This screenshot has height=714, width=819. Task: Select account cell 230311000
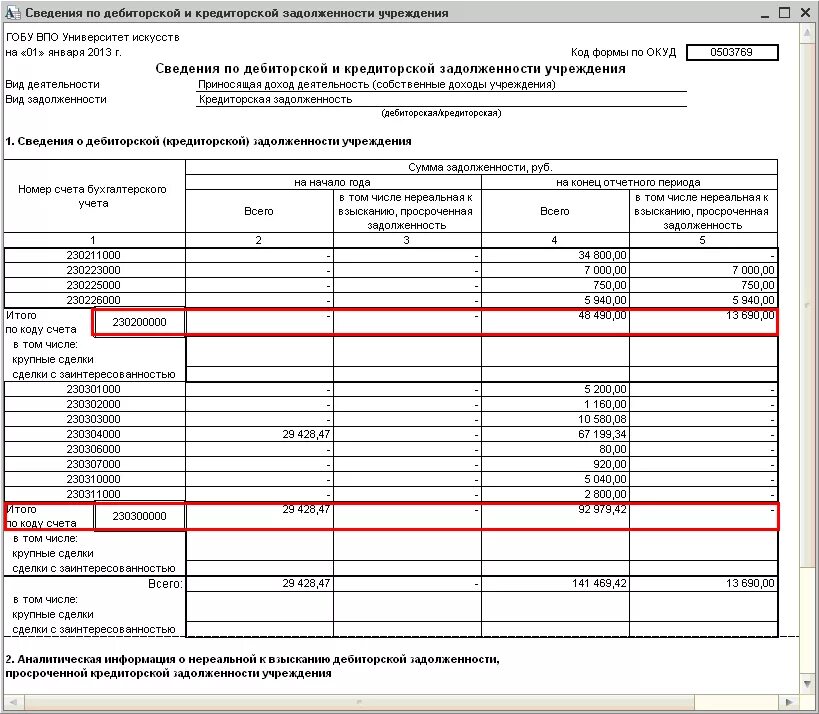click(94, 494)
